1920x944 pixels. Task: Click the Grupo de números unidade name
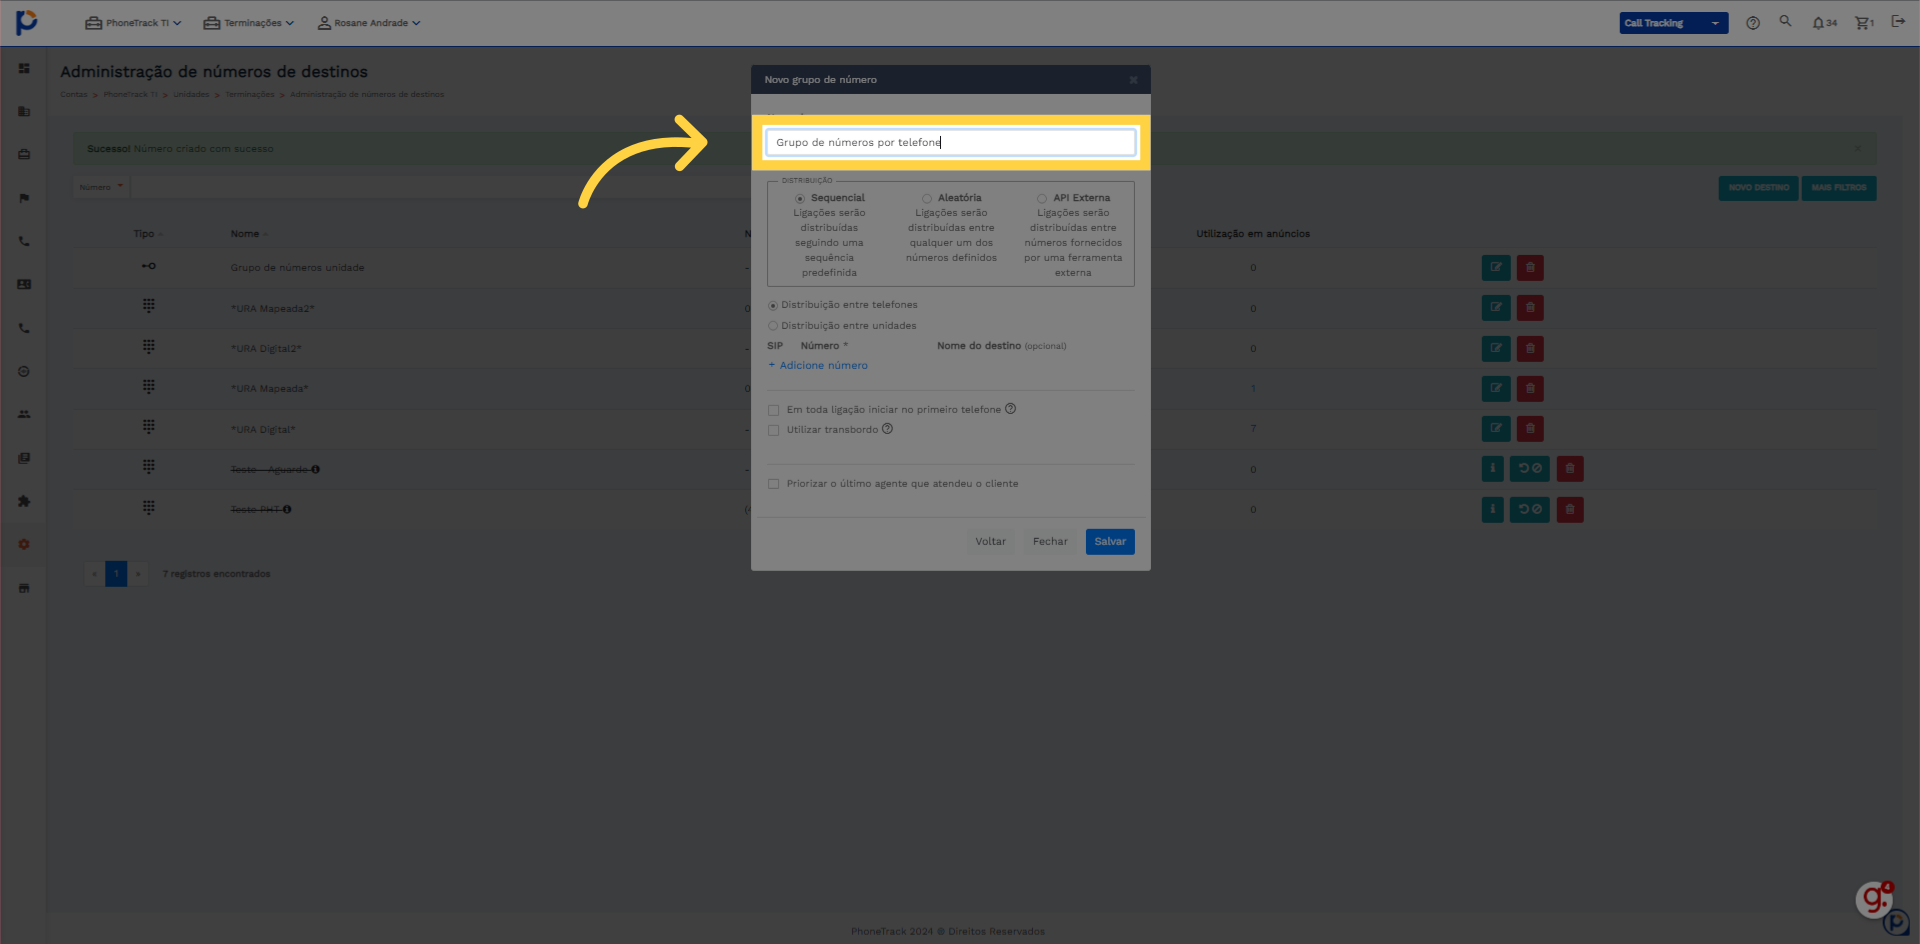[297, 268]
